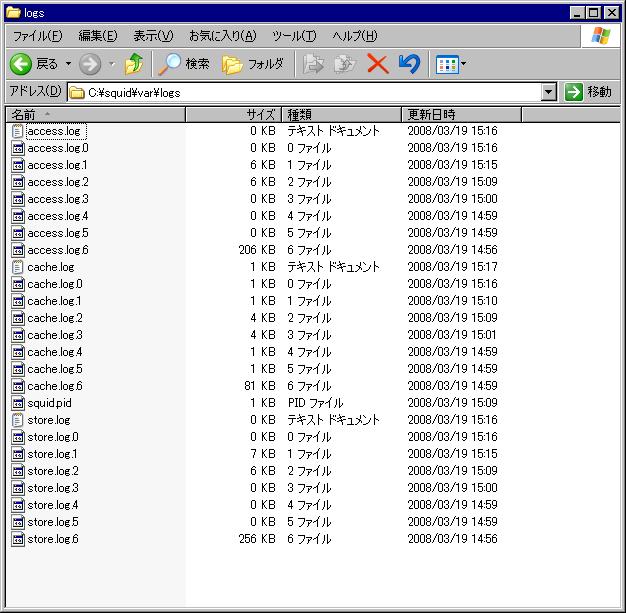Click the cache.log text document icon

point(17,267)
